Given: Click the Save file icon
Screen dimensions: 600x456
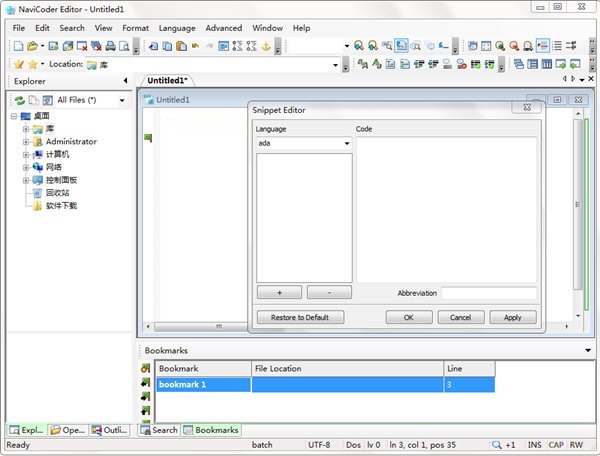Looking at the screenshot, I should coord(53,46).
